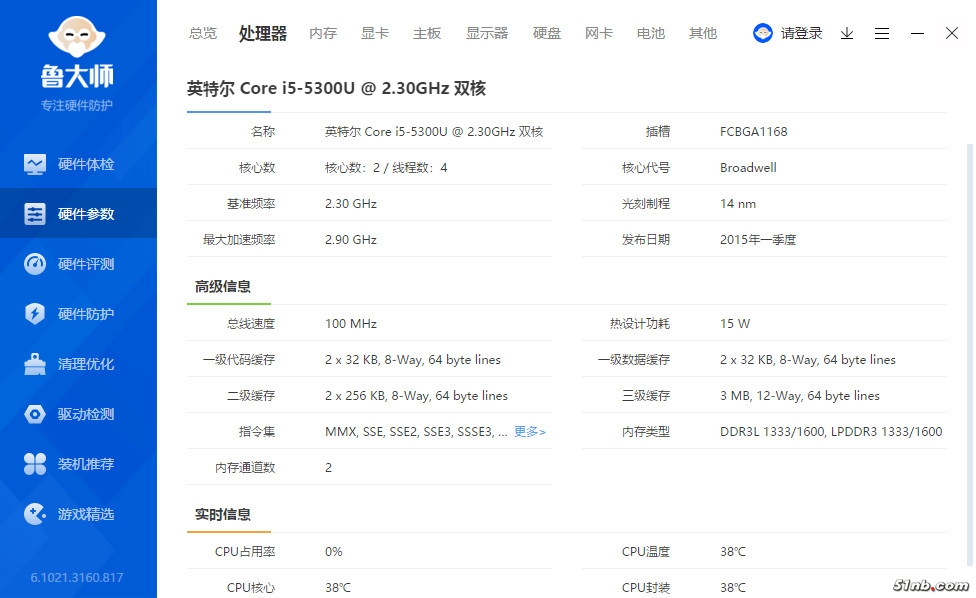Select the L2 cache value 2 x 256 KB

tap(416, 396)
